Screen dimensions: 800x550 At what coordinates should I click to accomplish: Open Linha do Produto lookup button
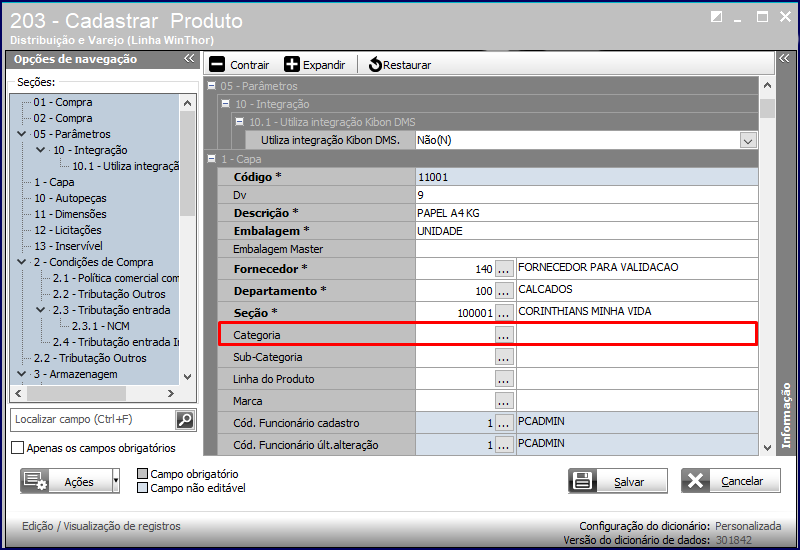[504, 379]
